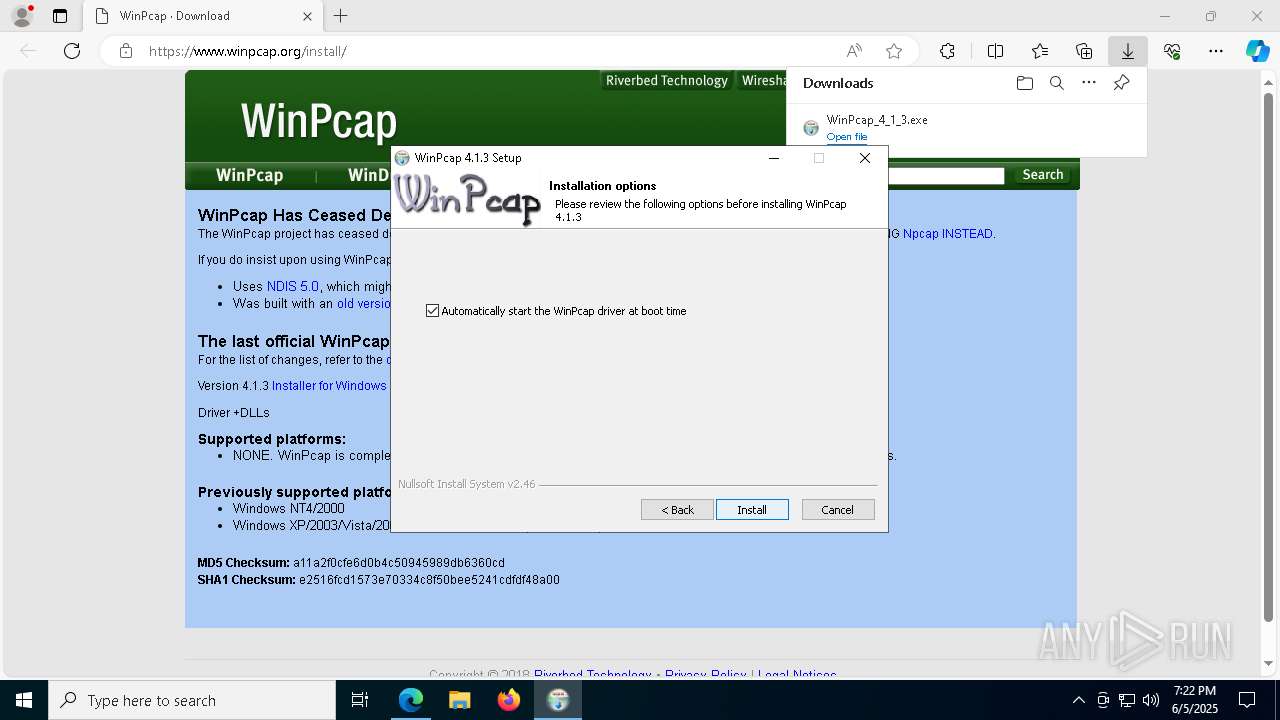Click Installer for Windows link

click(329, 386)
